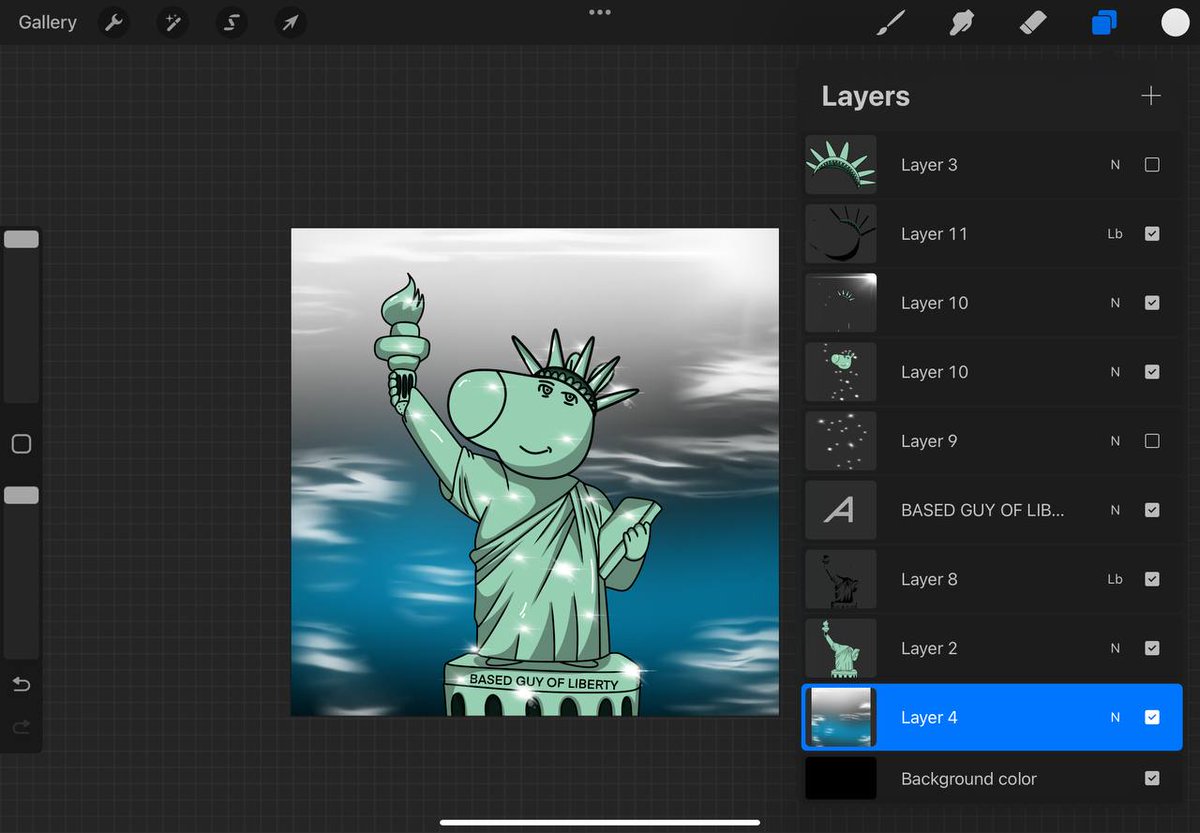Tap the Layer 4 sky thumbnail
The image size is (1200, 833).
tap(841, 717)
